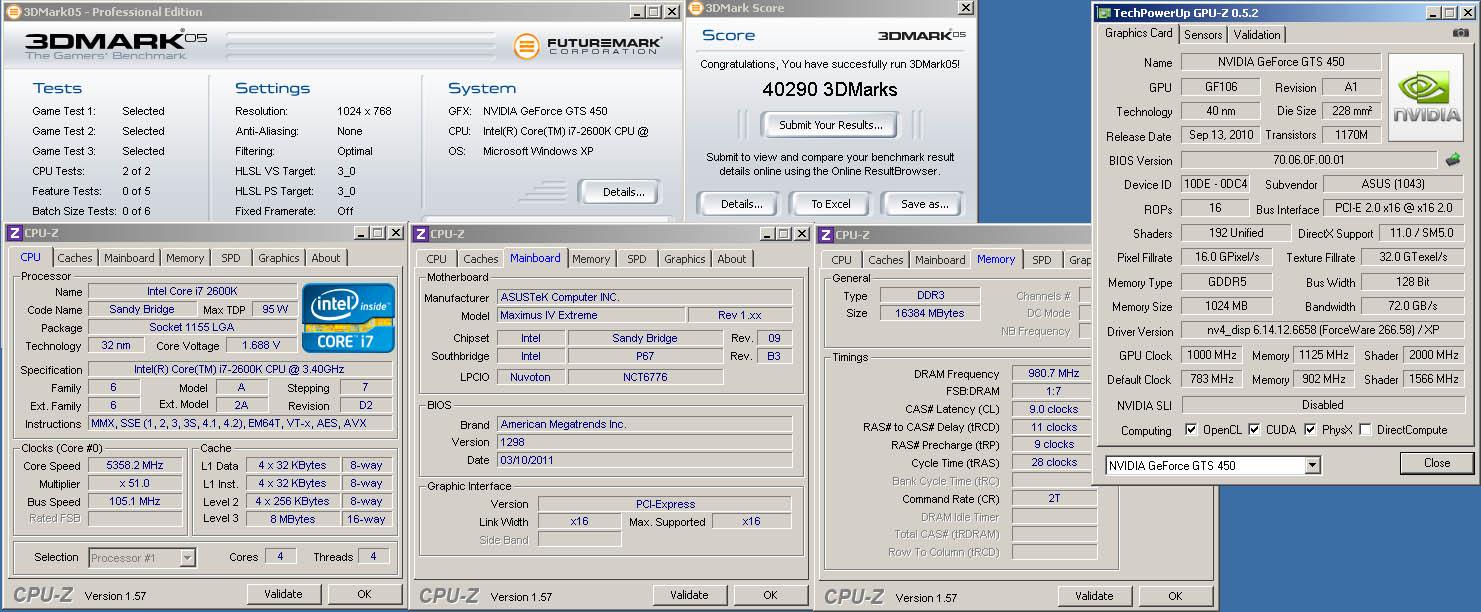Image resolution: width=1481 pixels, height=612 pixels.
Task: Click the Bandwidth field showing 72.0 GB/s
Action: 1413,307
